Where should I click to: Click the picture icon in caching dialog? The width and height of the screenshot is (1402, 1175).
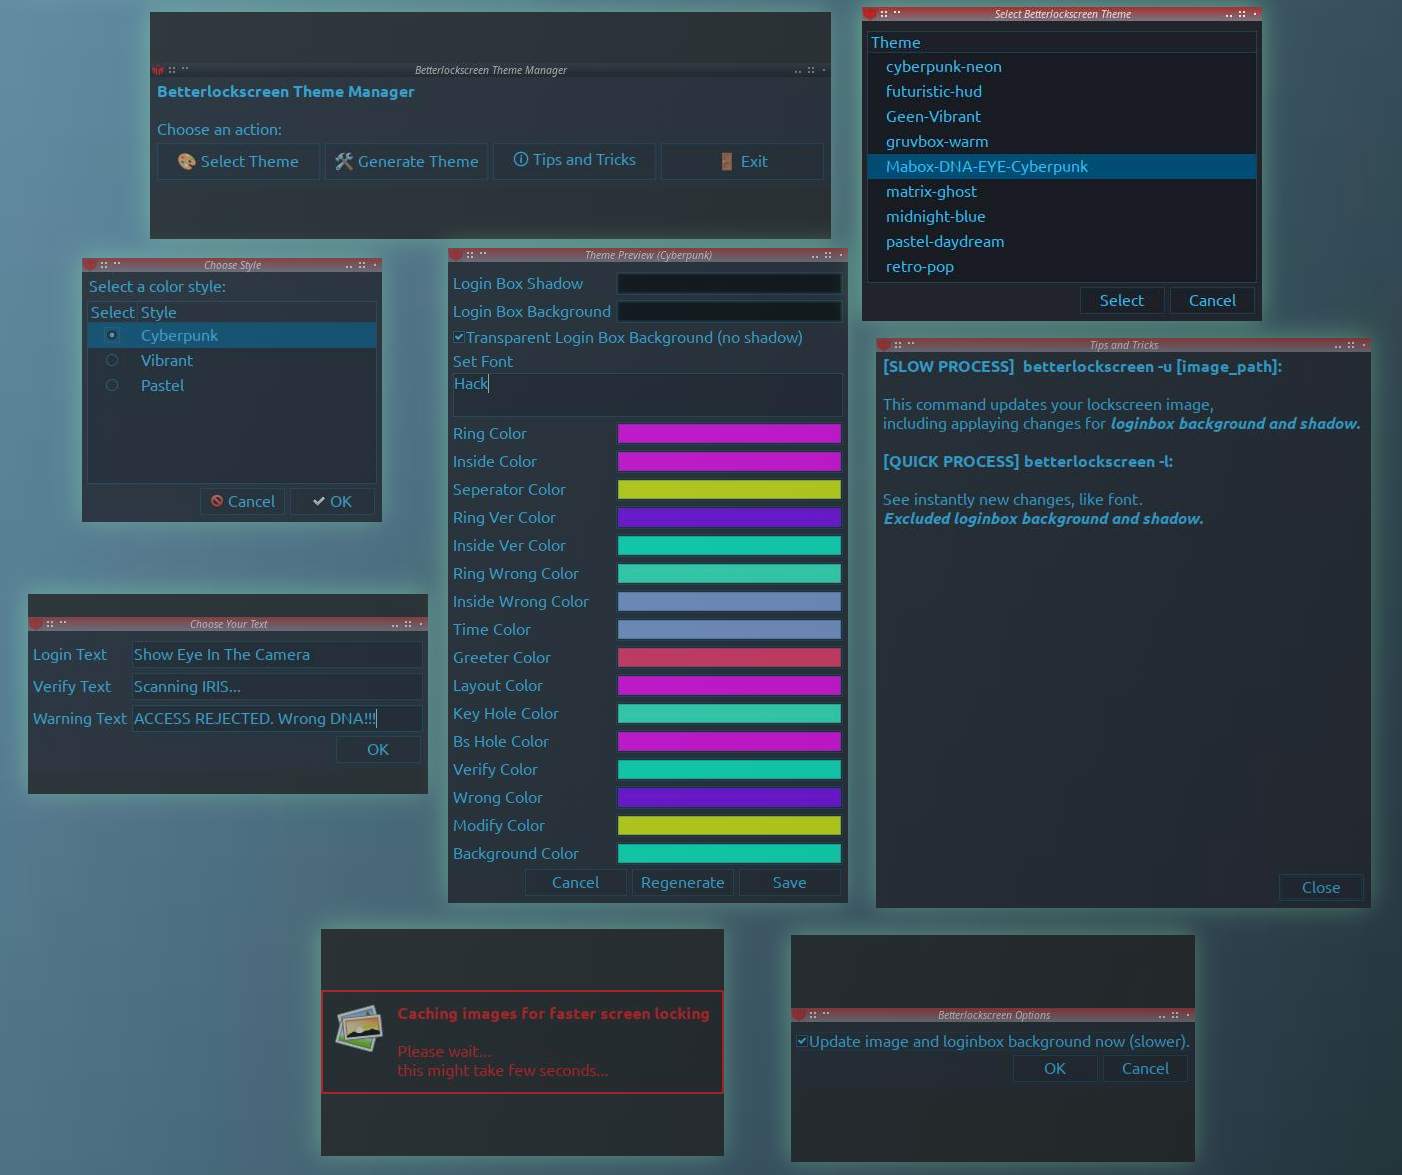(x=359, y=1029)
